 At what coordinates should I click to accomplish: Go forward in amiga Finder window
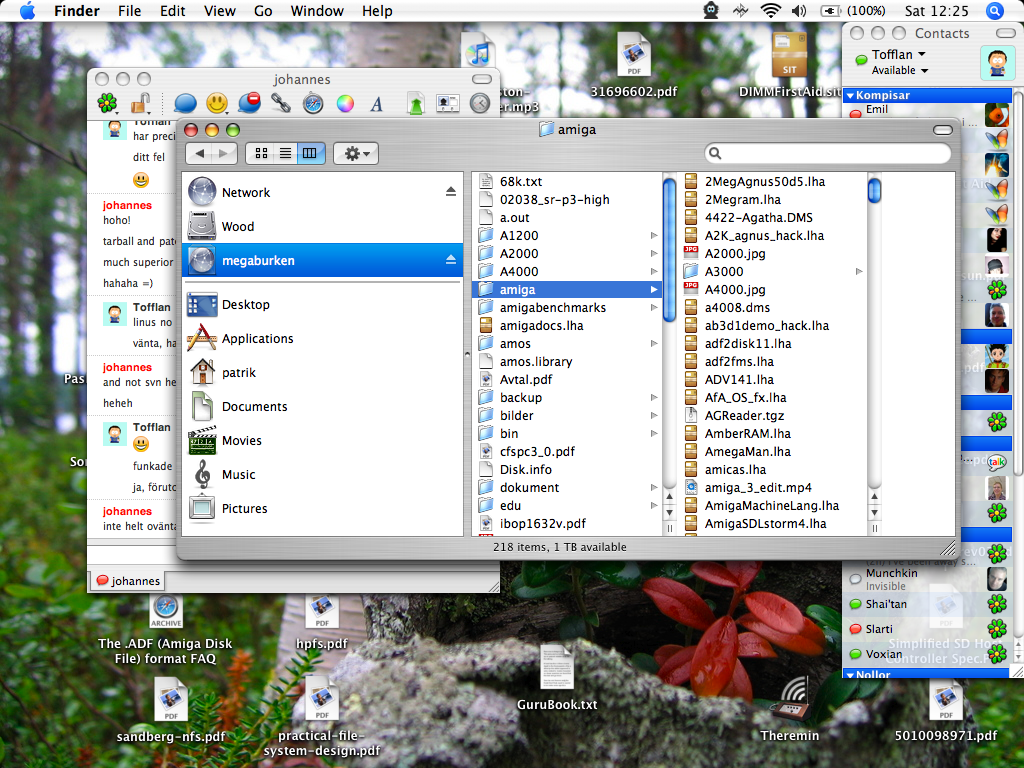tap(224, 153)
